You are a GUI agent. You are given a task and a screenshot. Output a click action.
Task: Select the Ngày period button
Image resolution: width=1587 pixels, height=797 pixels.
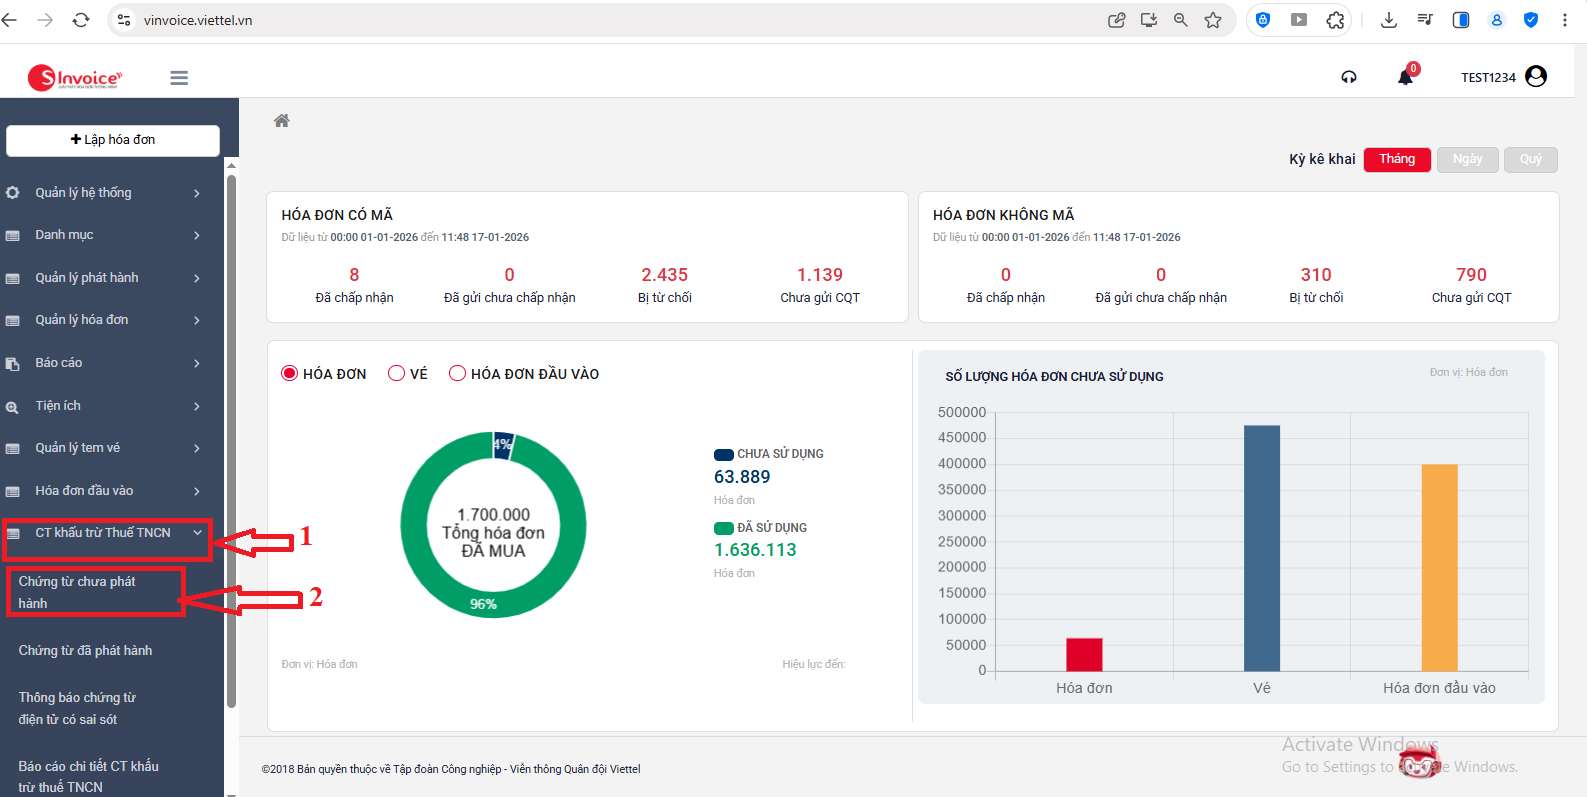(1467, 159)
